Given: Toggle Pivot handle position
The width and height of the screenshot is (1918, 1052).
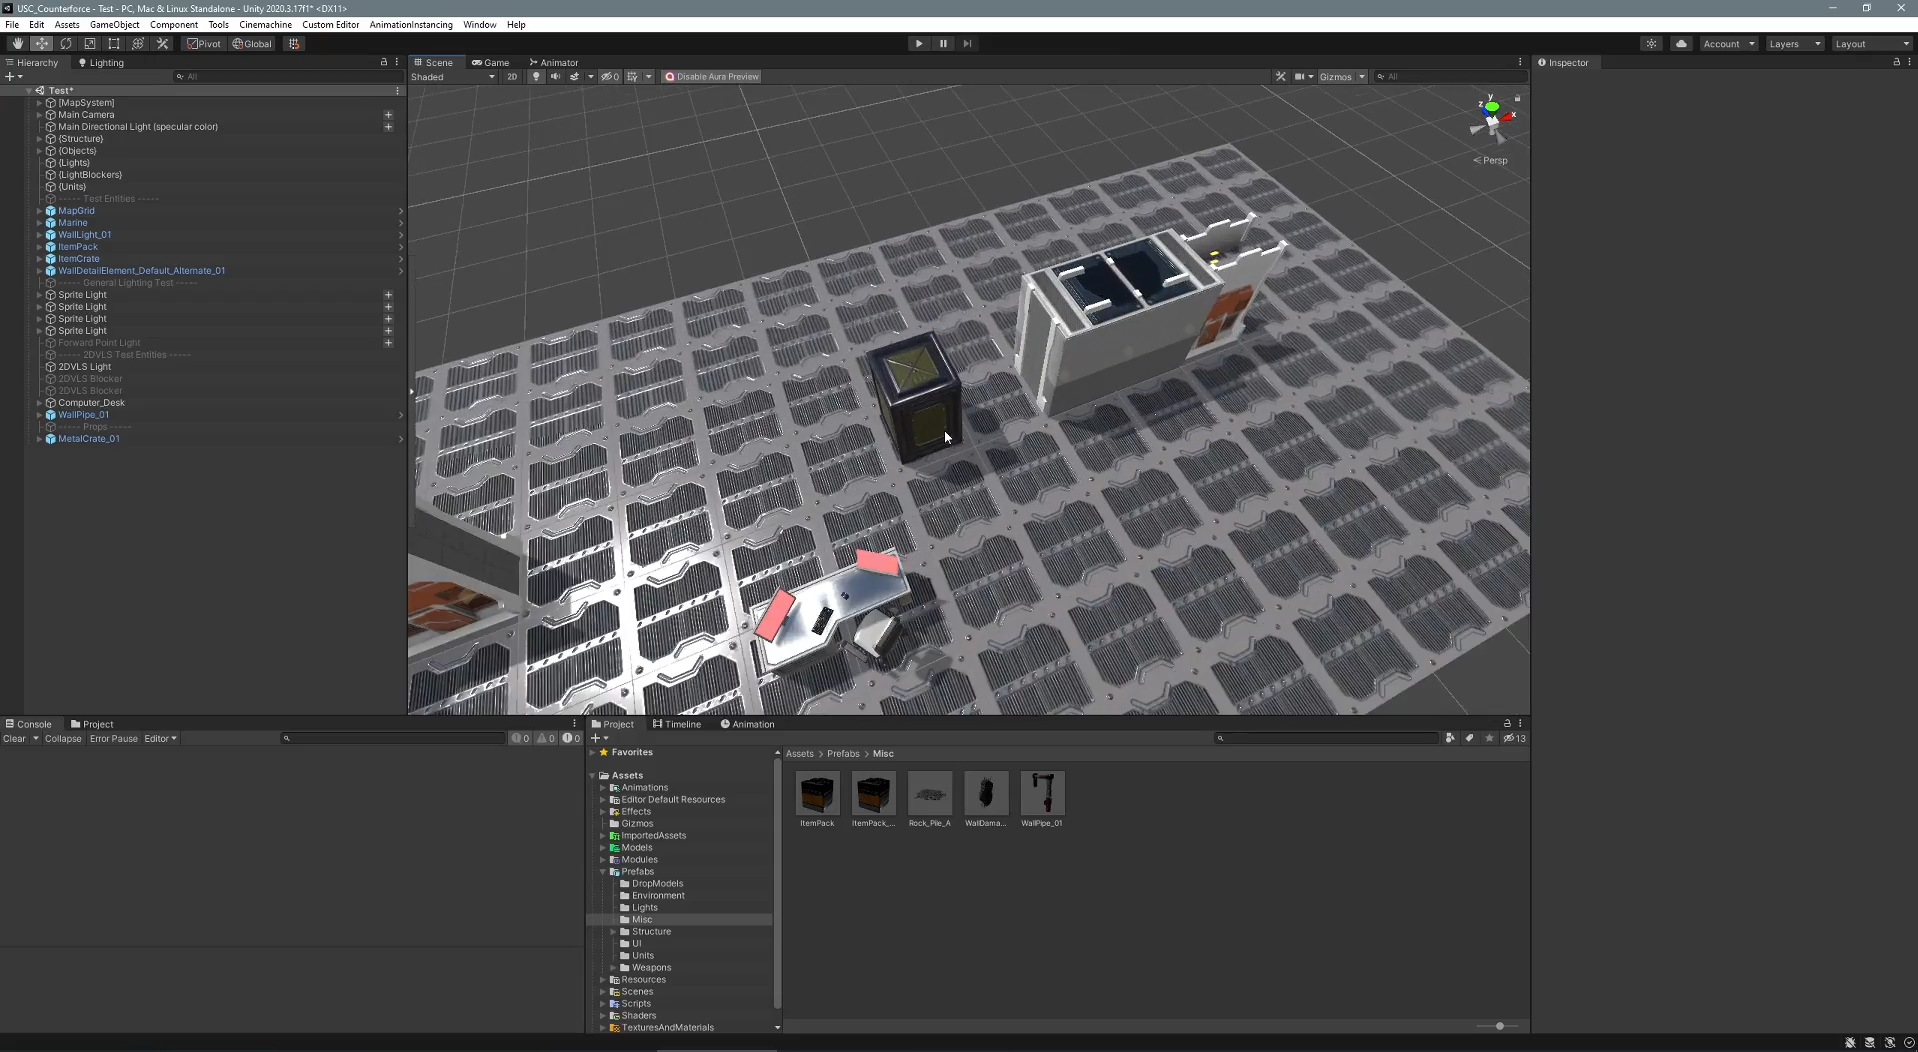Looking at the screenshot, I should pyautogui.click(x=204, y=44).
